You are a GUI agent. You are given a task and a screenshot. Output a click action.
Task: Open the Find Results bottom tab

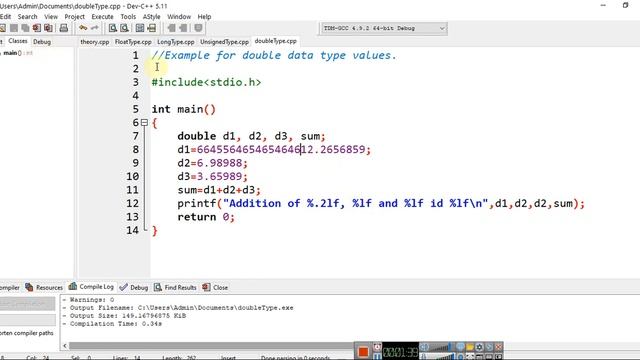pyautogui.click(x=176, y=287)
